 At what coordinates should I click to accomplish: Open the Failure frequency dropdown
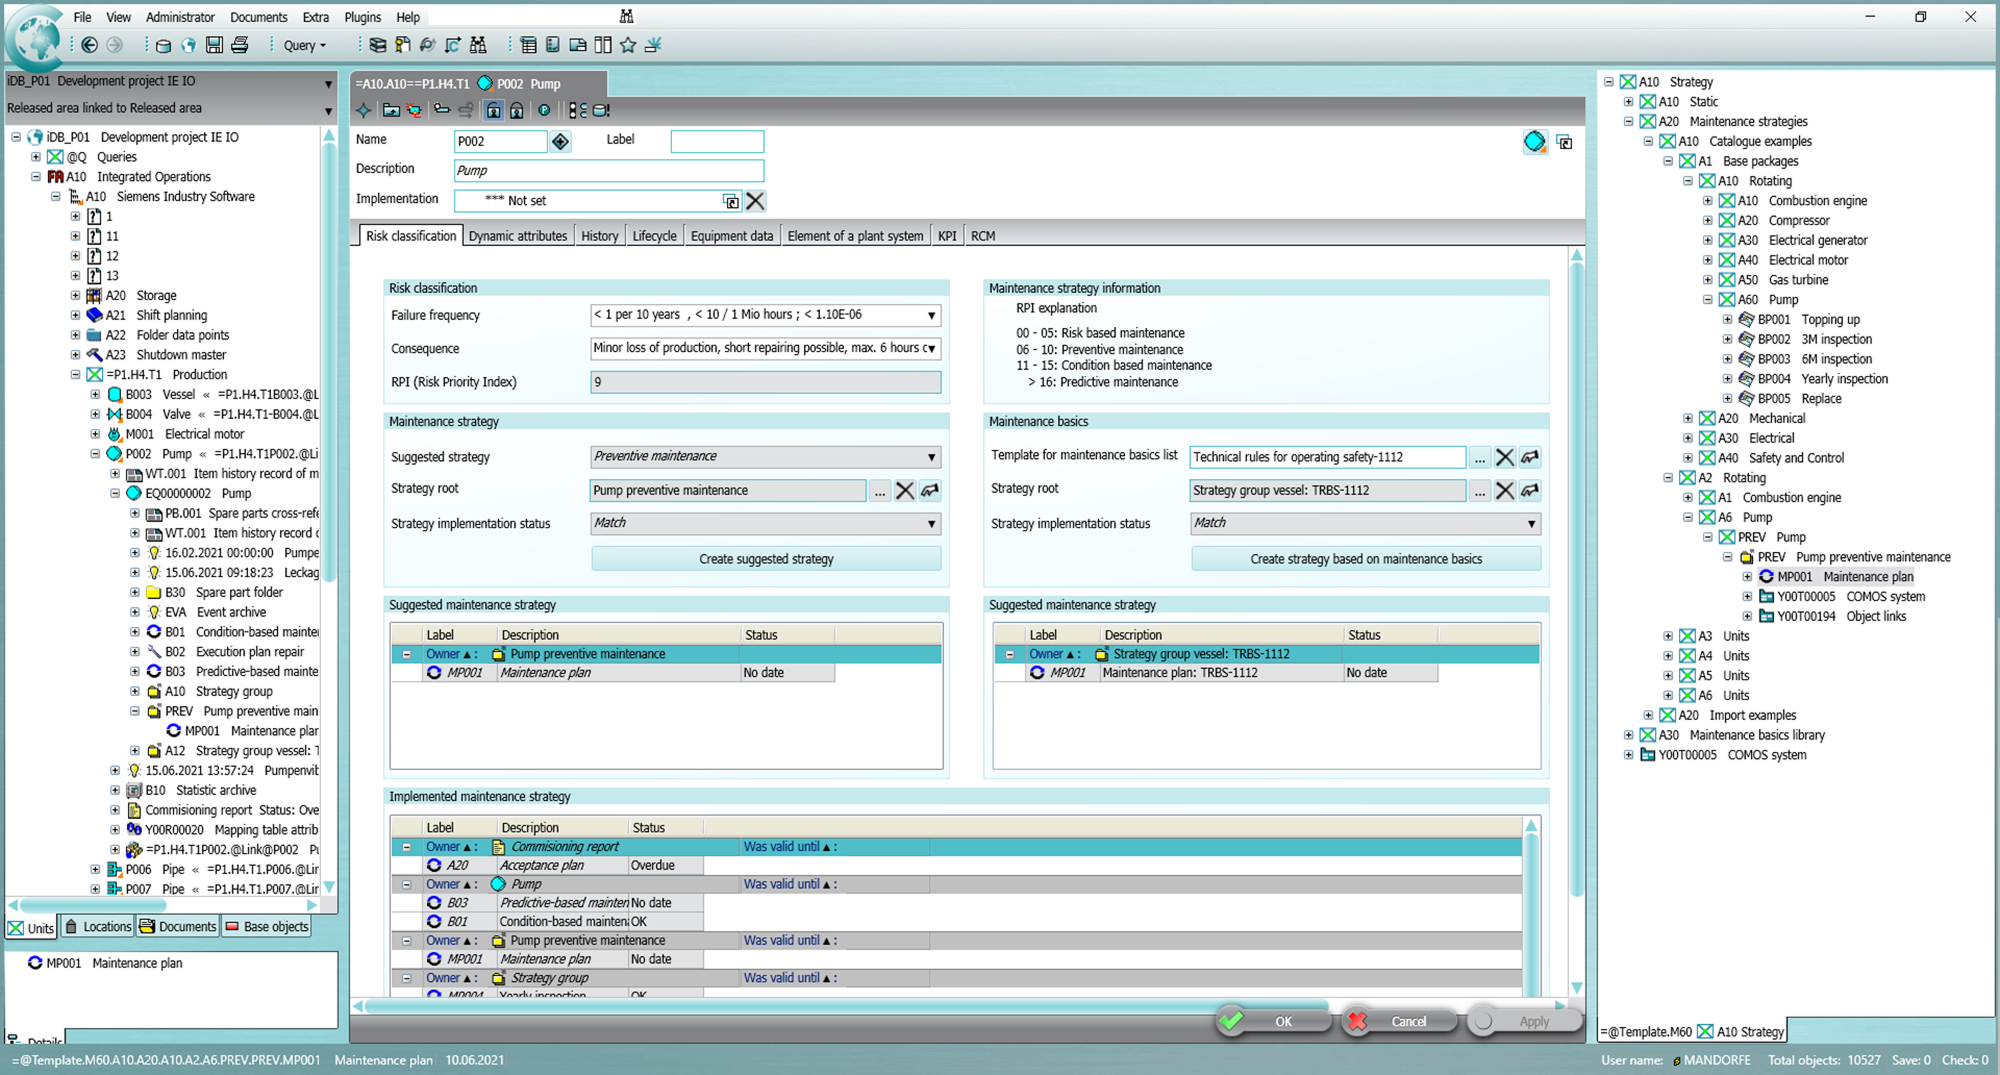(x=931, y=316)
